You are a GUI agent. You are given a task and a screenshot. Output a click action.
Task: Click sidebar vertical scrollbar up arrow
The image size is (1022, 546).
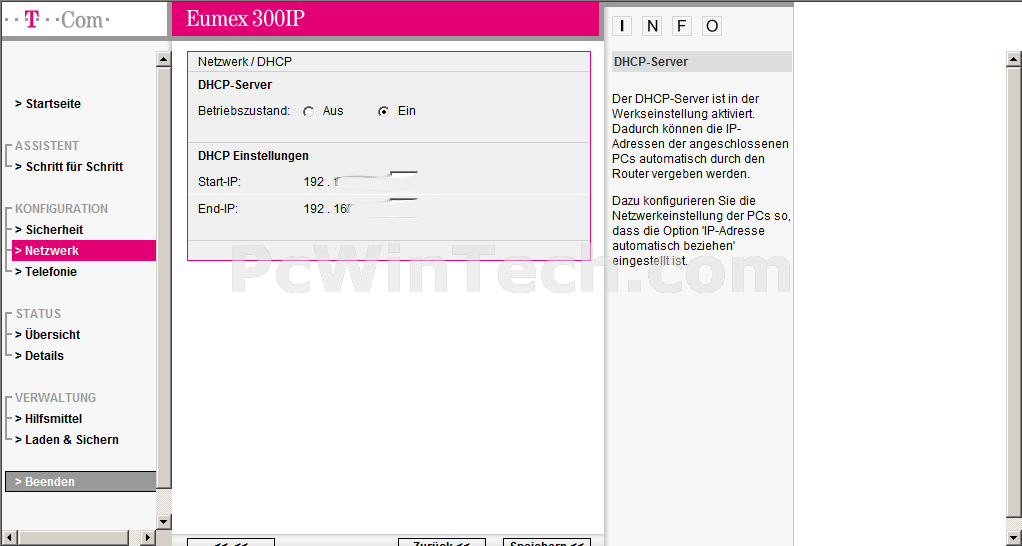pyautogui.click(x=164, y=59)
